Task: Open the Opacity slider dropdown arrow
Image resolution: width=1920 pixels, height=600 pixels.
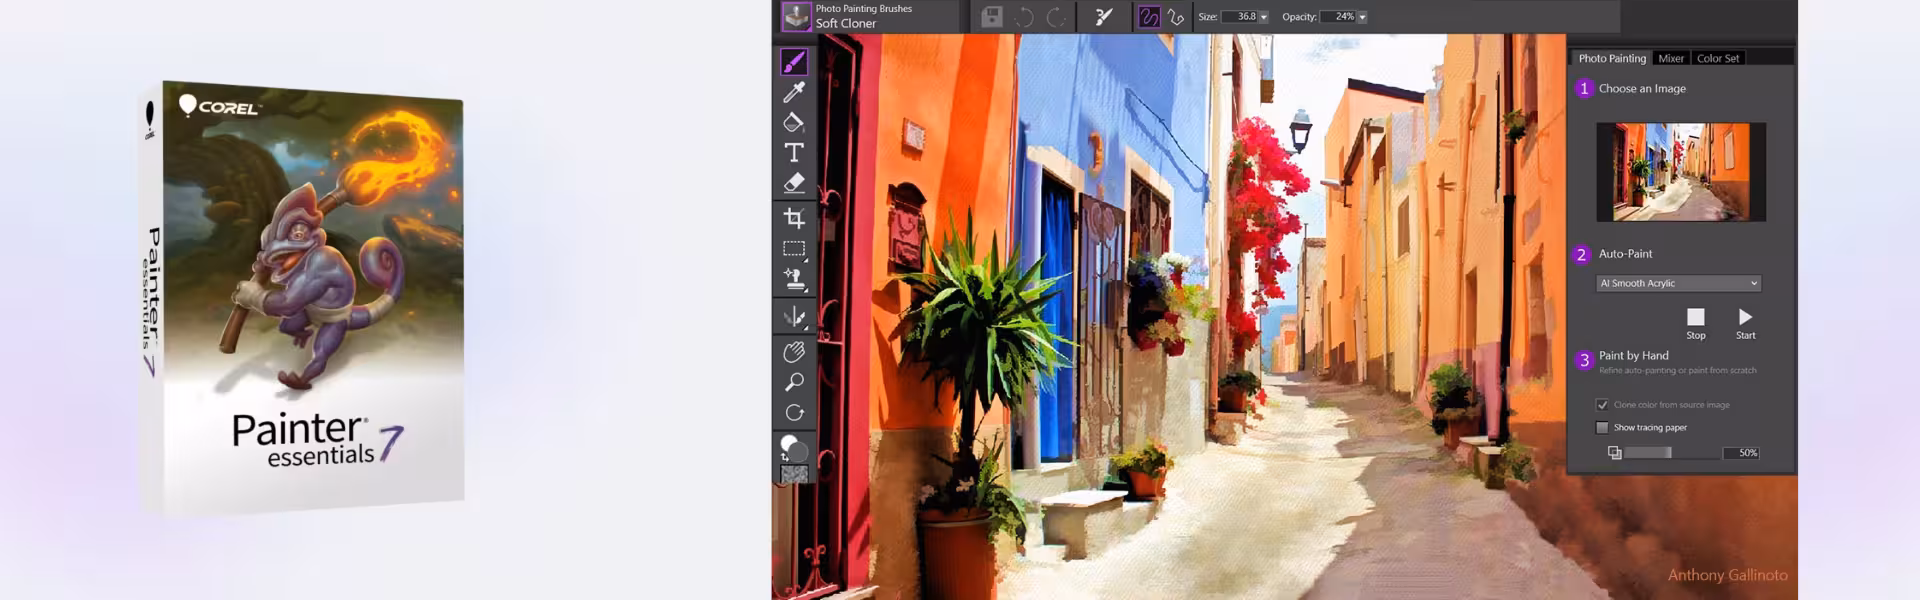Action: tap(1362, 17)
